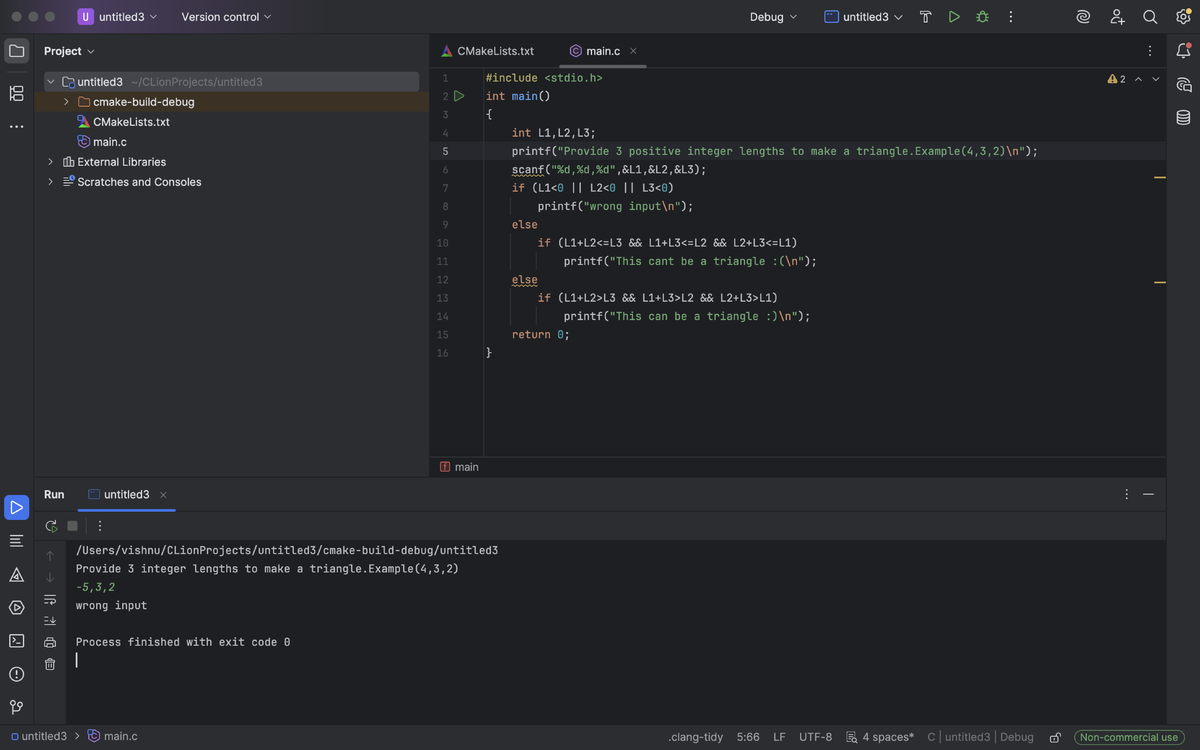Stop the running process button
The image size is (1200, 750).
coord(72,526)
